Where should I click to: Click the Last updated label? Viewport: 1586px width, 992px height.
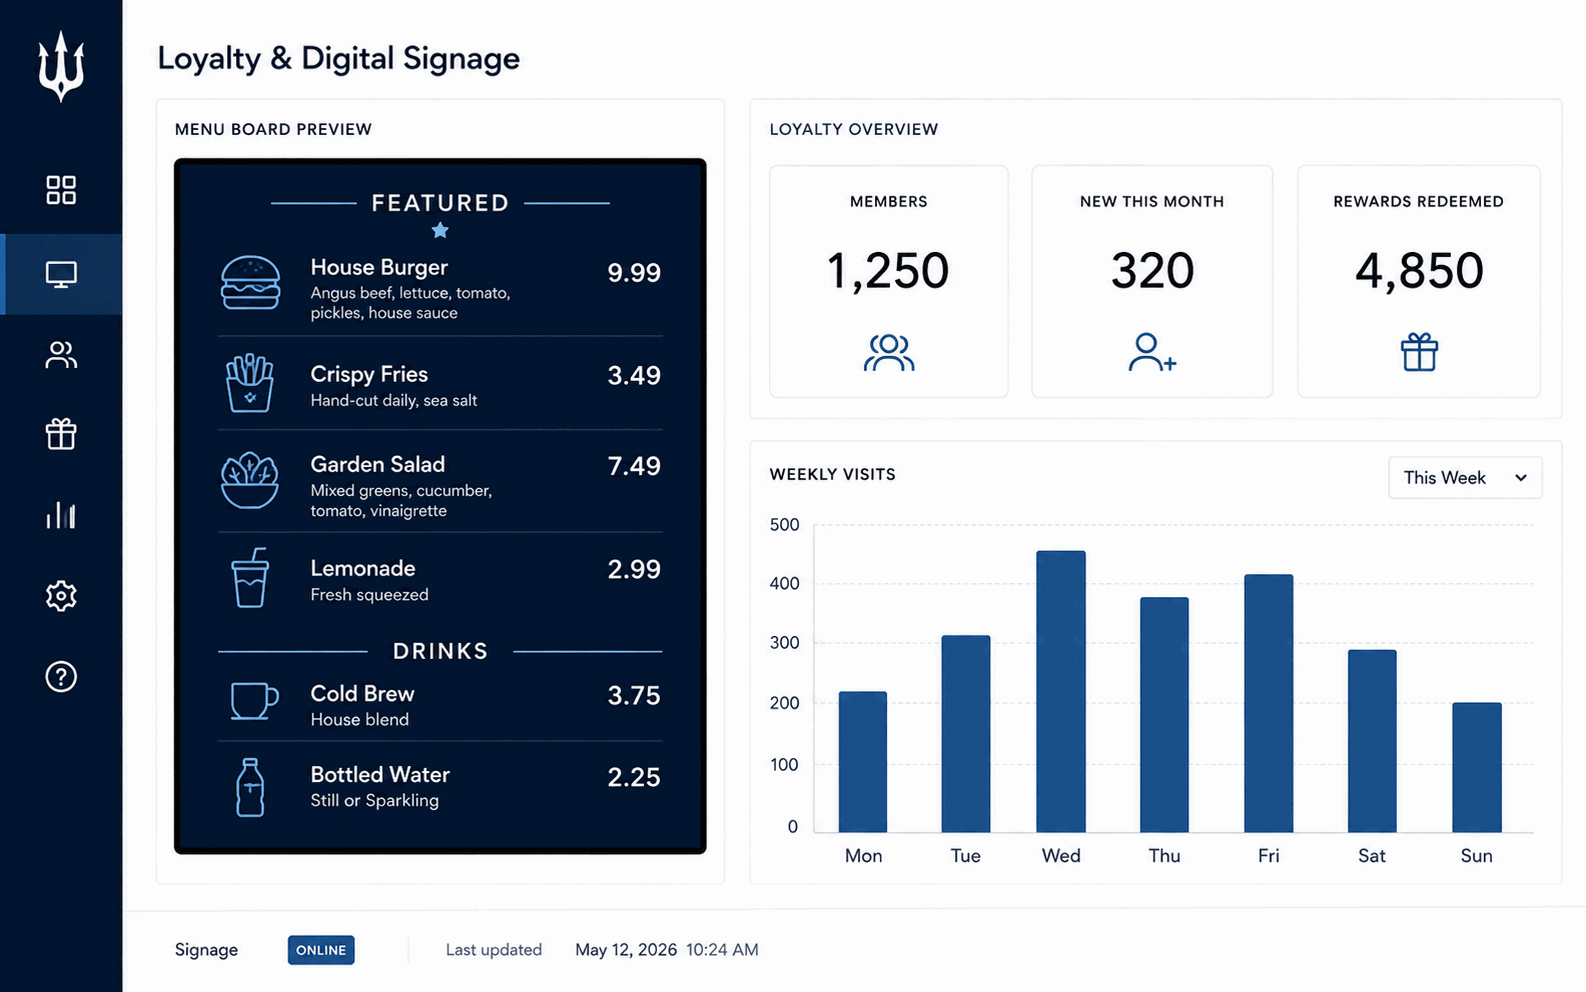(x=494, y=950)
